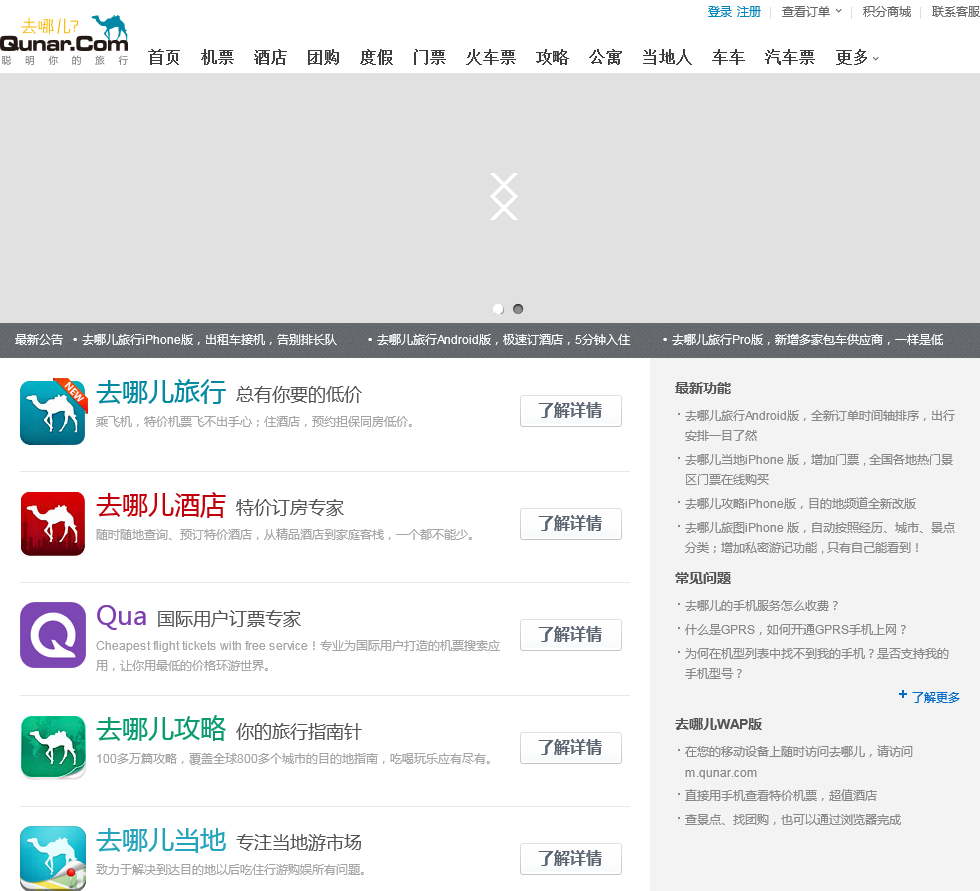
Task: Open the 团购 navigation item
Action: click(323, 57)
